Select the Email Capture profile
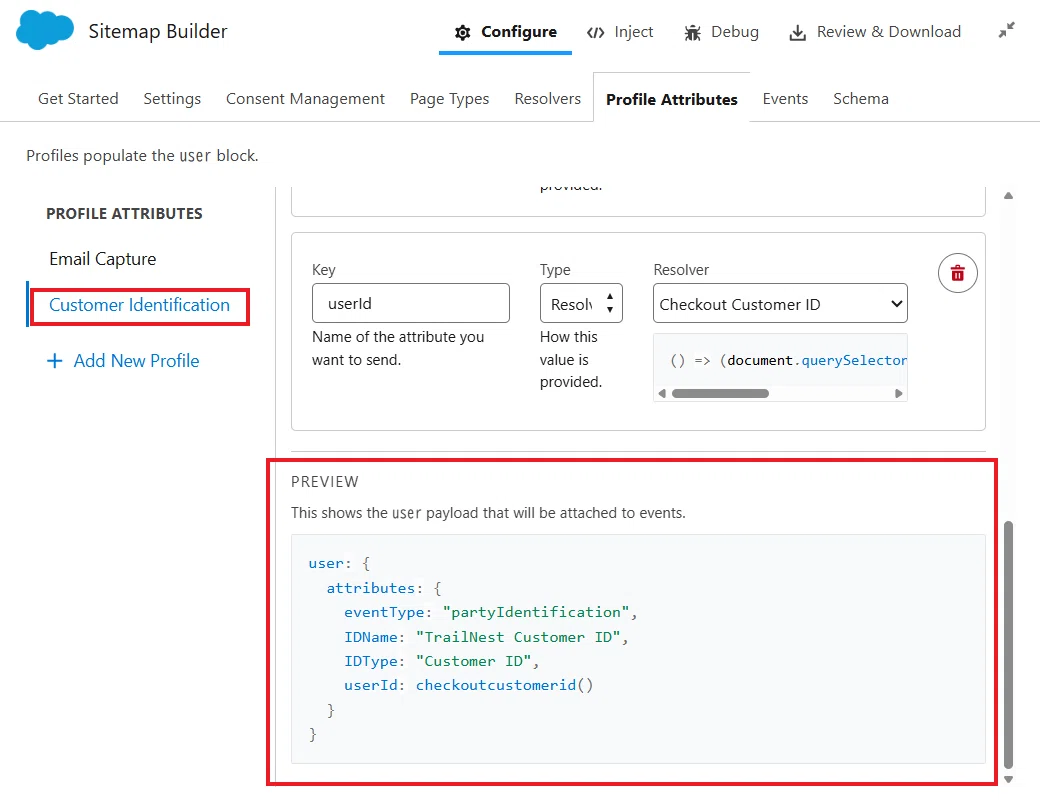 click(x=103, y=259)
